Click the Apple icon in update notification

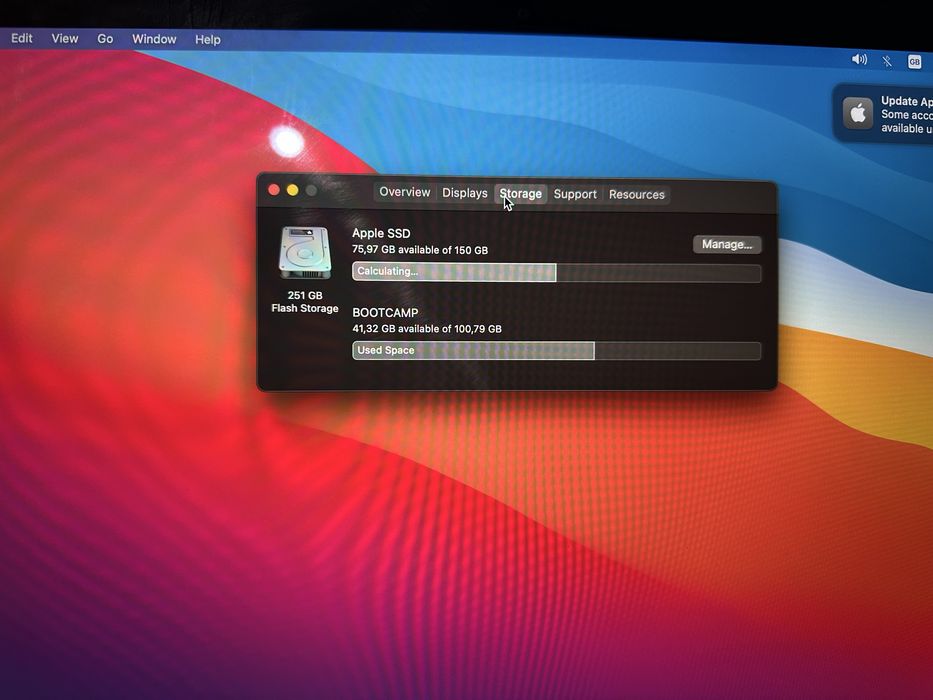point(857,112)
